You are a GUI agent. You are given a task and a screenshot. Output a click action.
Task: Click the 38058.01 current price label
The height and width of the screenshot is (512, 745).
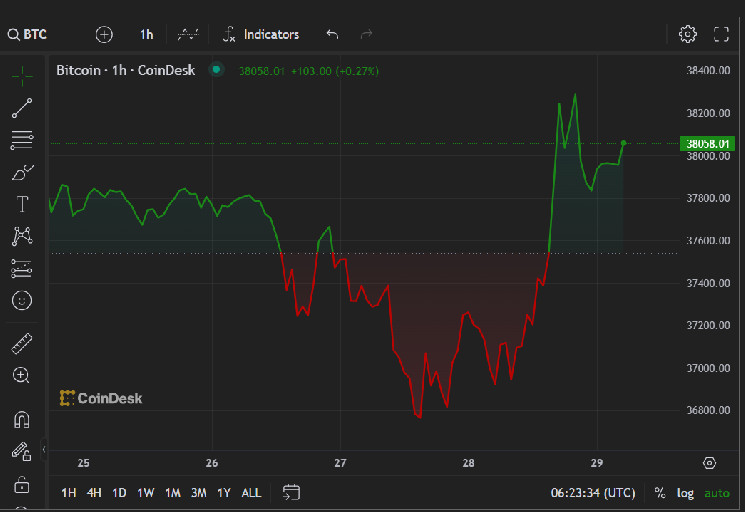(x=708, y=144)
